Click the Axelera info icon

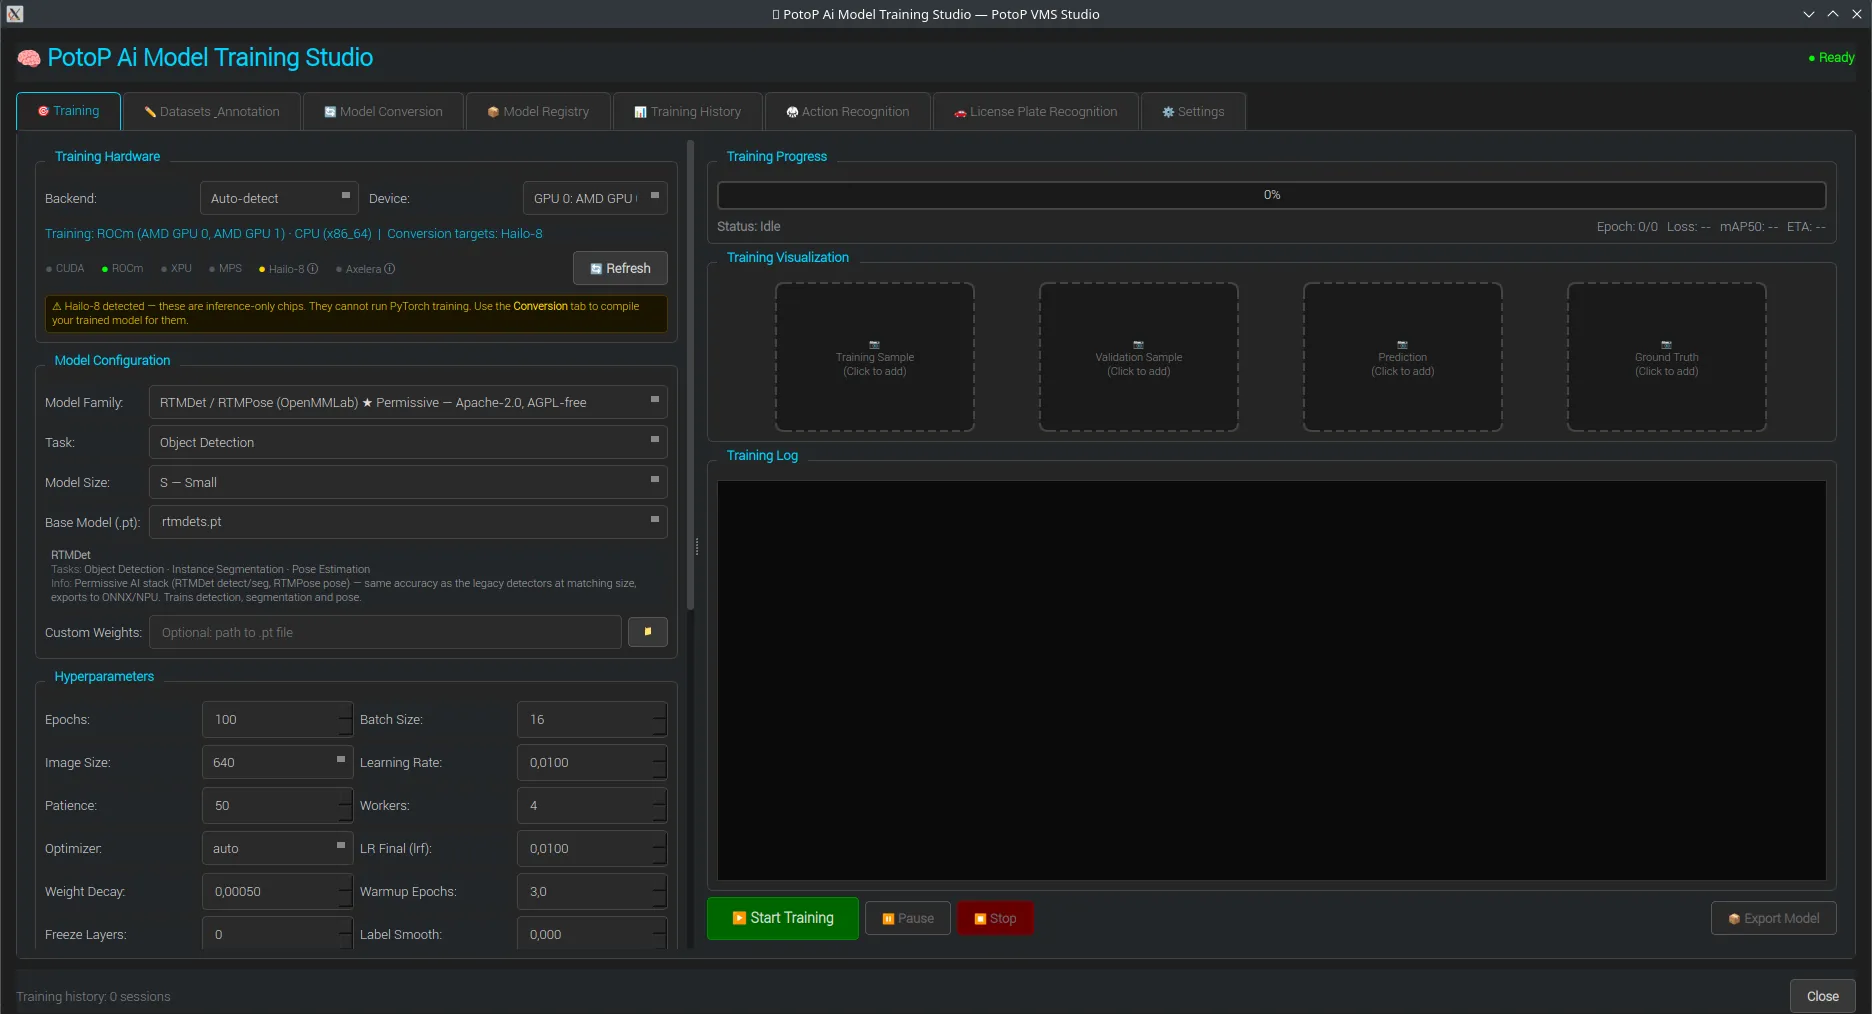pos(390,269)
